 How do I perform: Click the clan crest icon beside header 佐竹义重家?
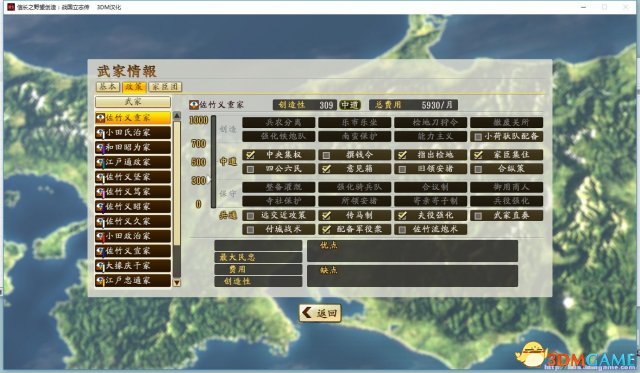[194, 105]
